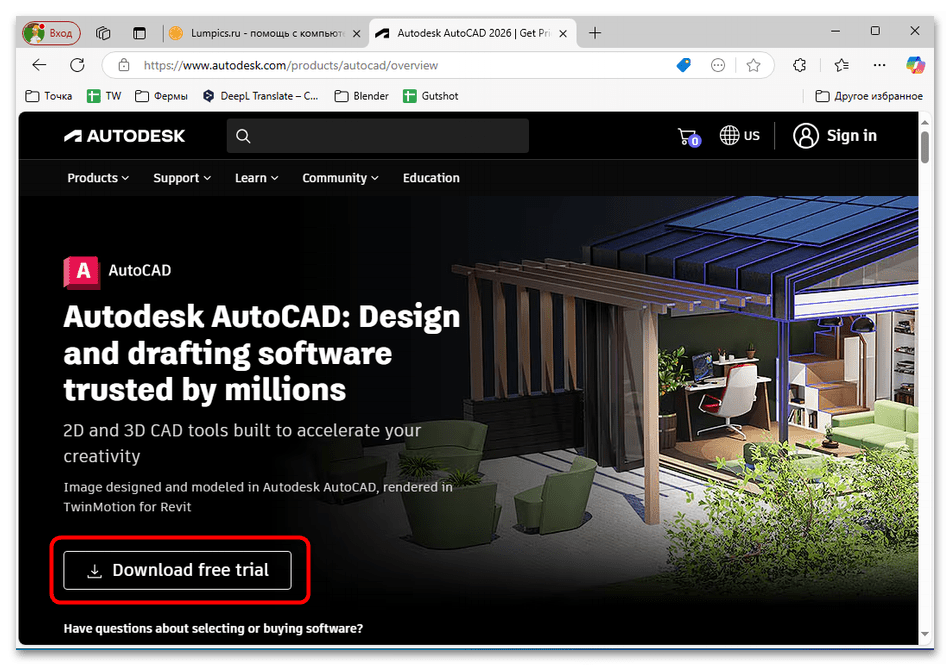Image resolution: width=950 pixels, height=666 pixels.
Task: Reload the Autodesk page
Action: click(x=77, y=65)
